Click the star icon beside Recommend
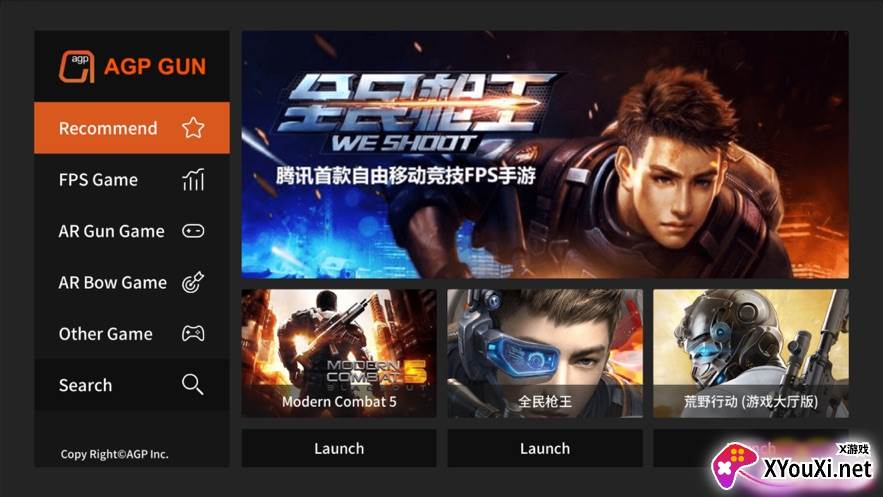883x497 pixels. coord(193,128)
